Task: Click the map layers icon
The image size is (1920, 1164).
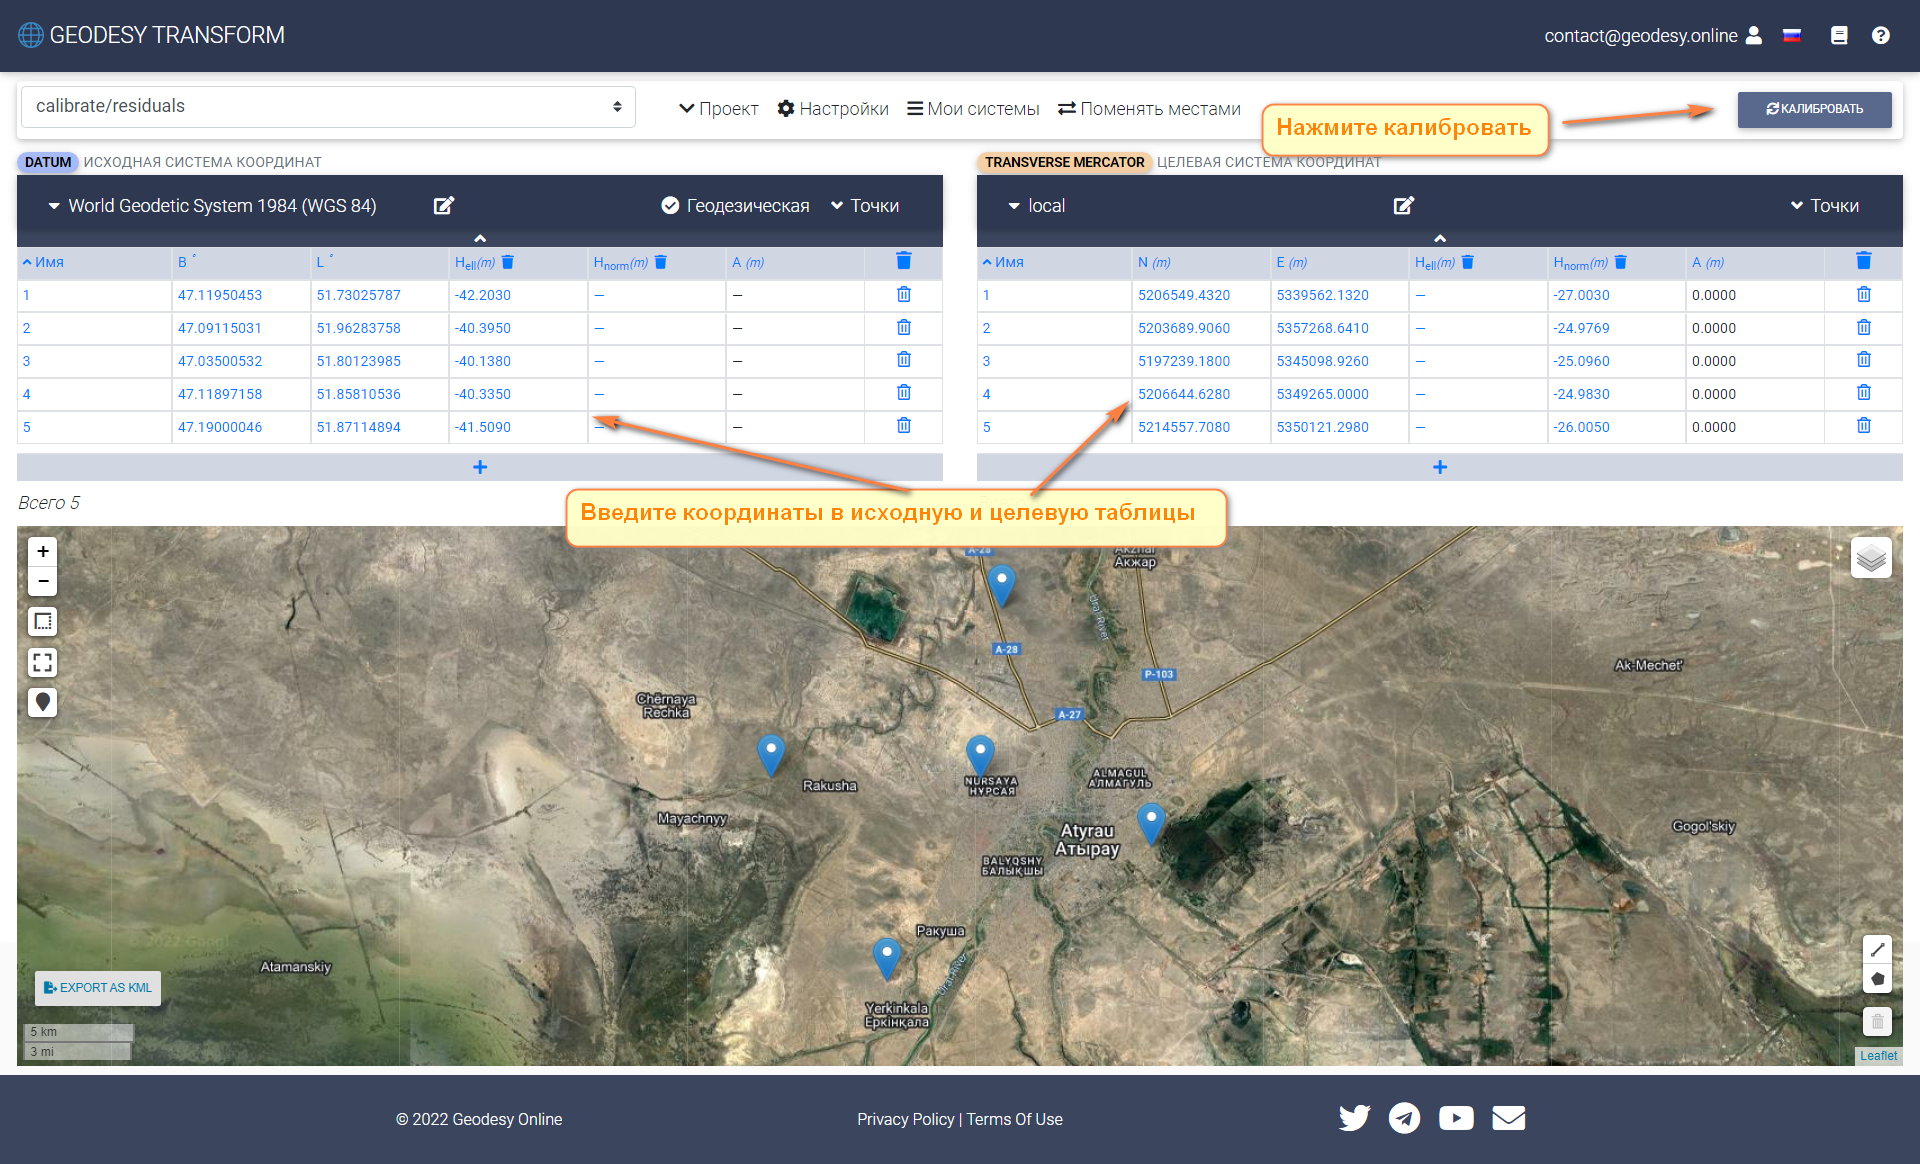Action: (x=1870, y=558)
